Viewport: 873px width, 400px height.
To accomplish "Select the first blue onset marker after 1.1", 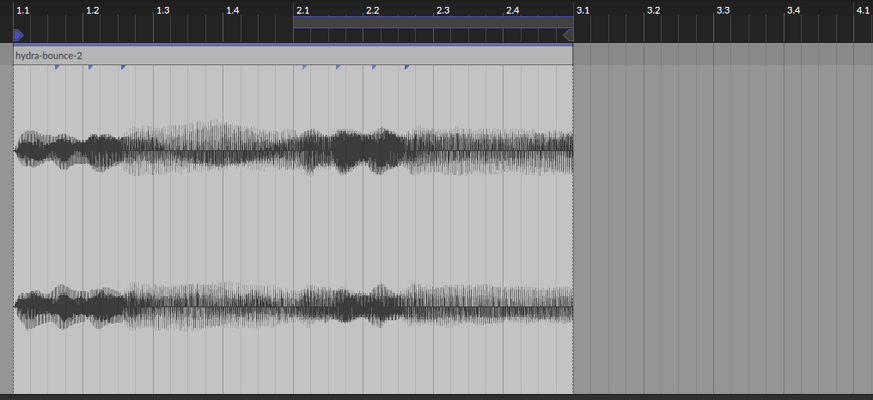I will pyautogui.click(x=57, y=67).
